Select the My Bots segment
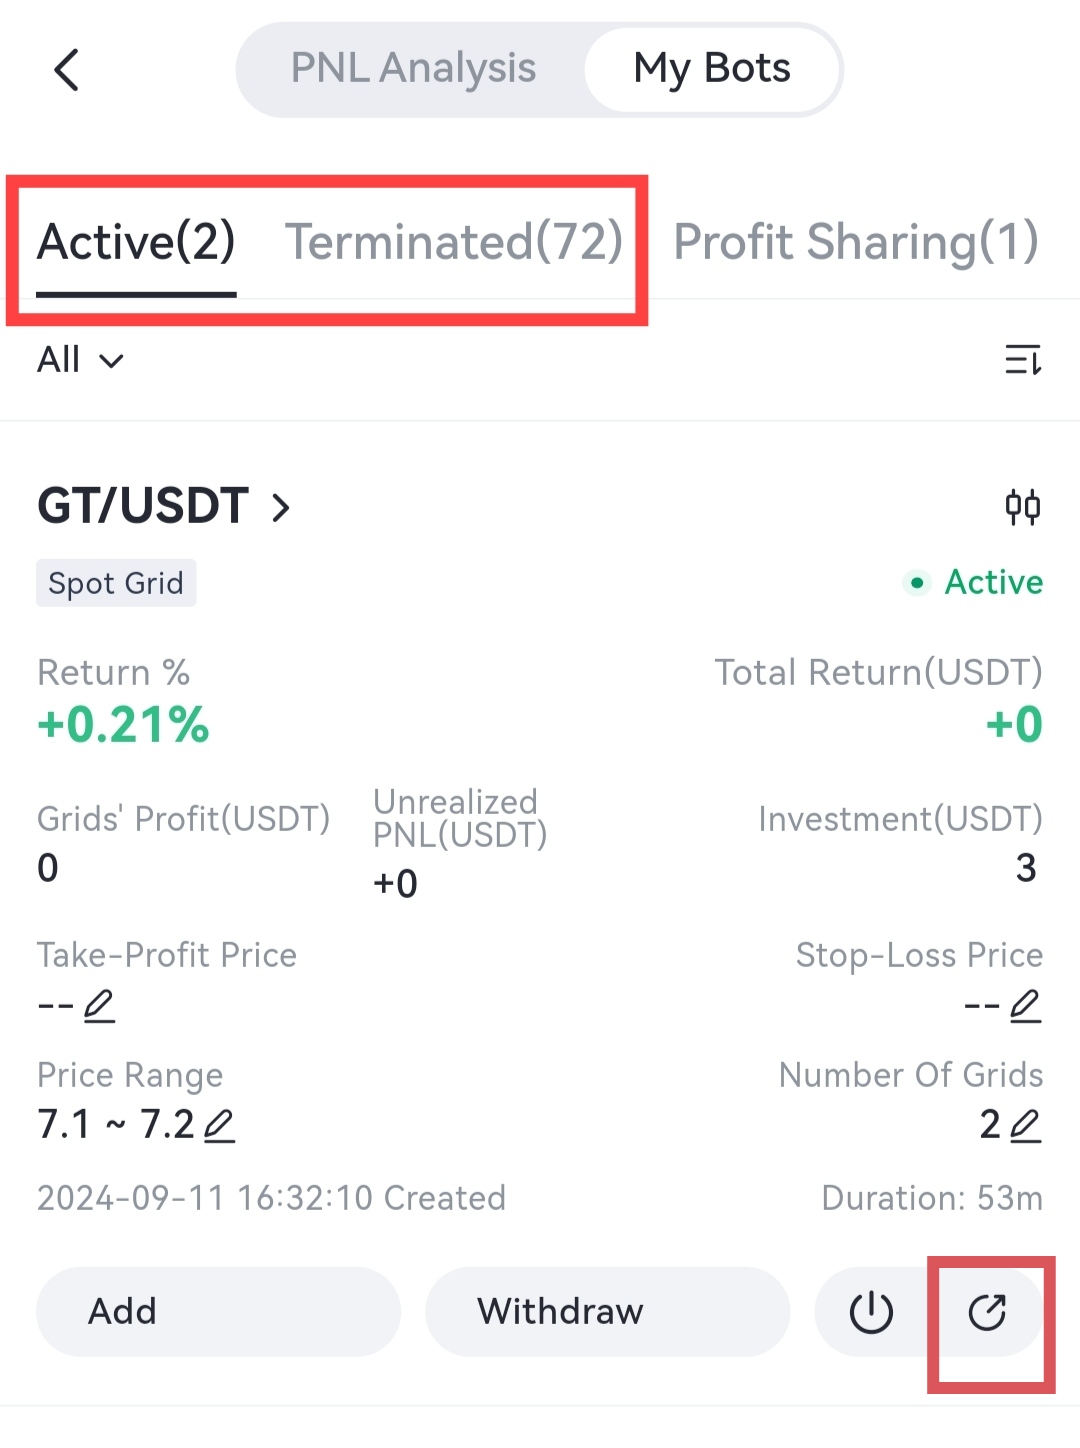The image size is (1080, 1448). [712, 69]
